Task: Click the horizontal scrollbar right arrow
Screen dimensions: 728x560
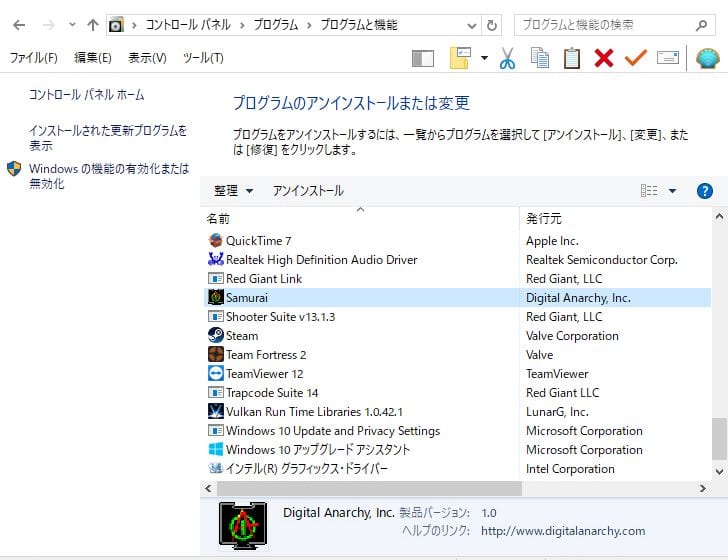Action: [x=702, y=488]
